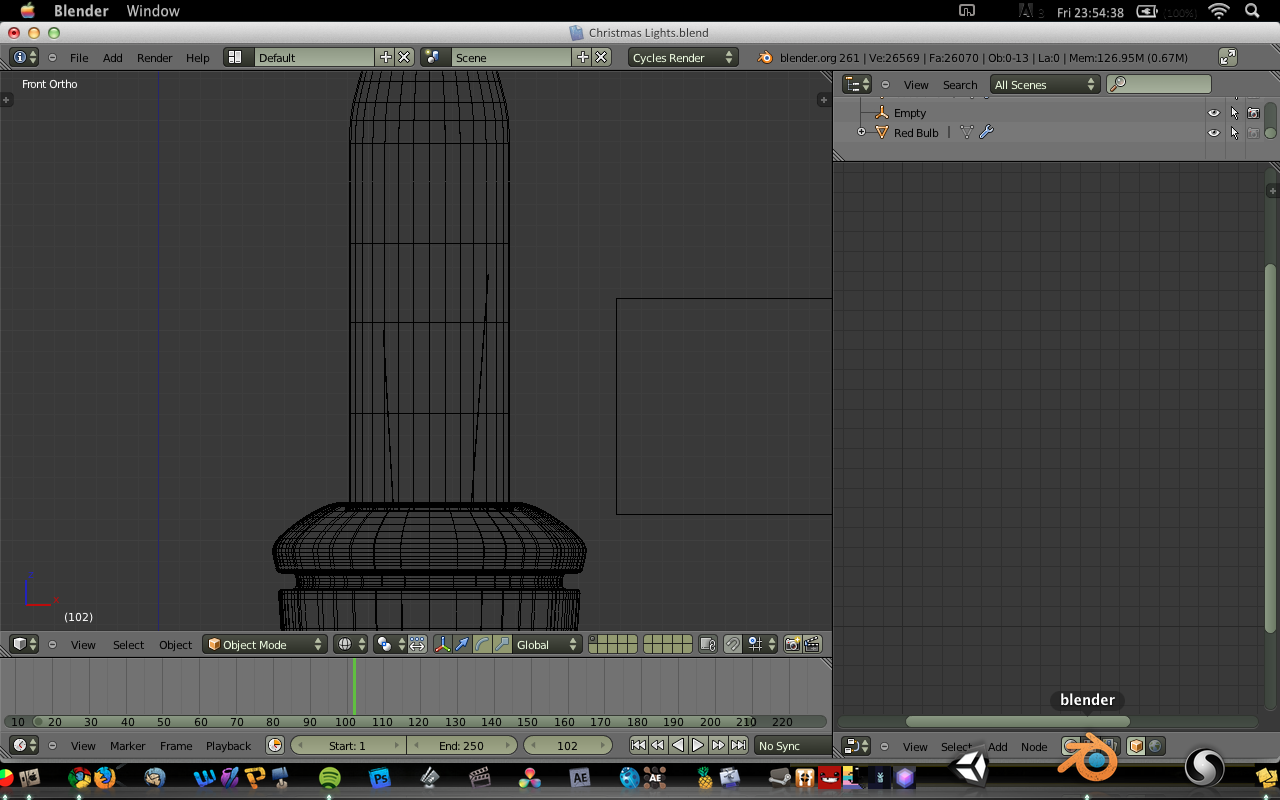1280x800 pixels.
Task: Open the Render menu in the info header
Action: tap(155, 58)
